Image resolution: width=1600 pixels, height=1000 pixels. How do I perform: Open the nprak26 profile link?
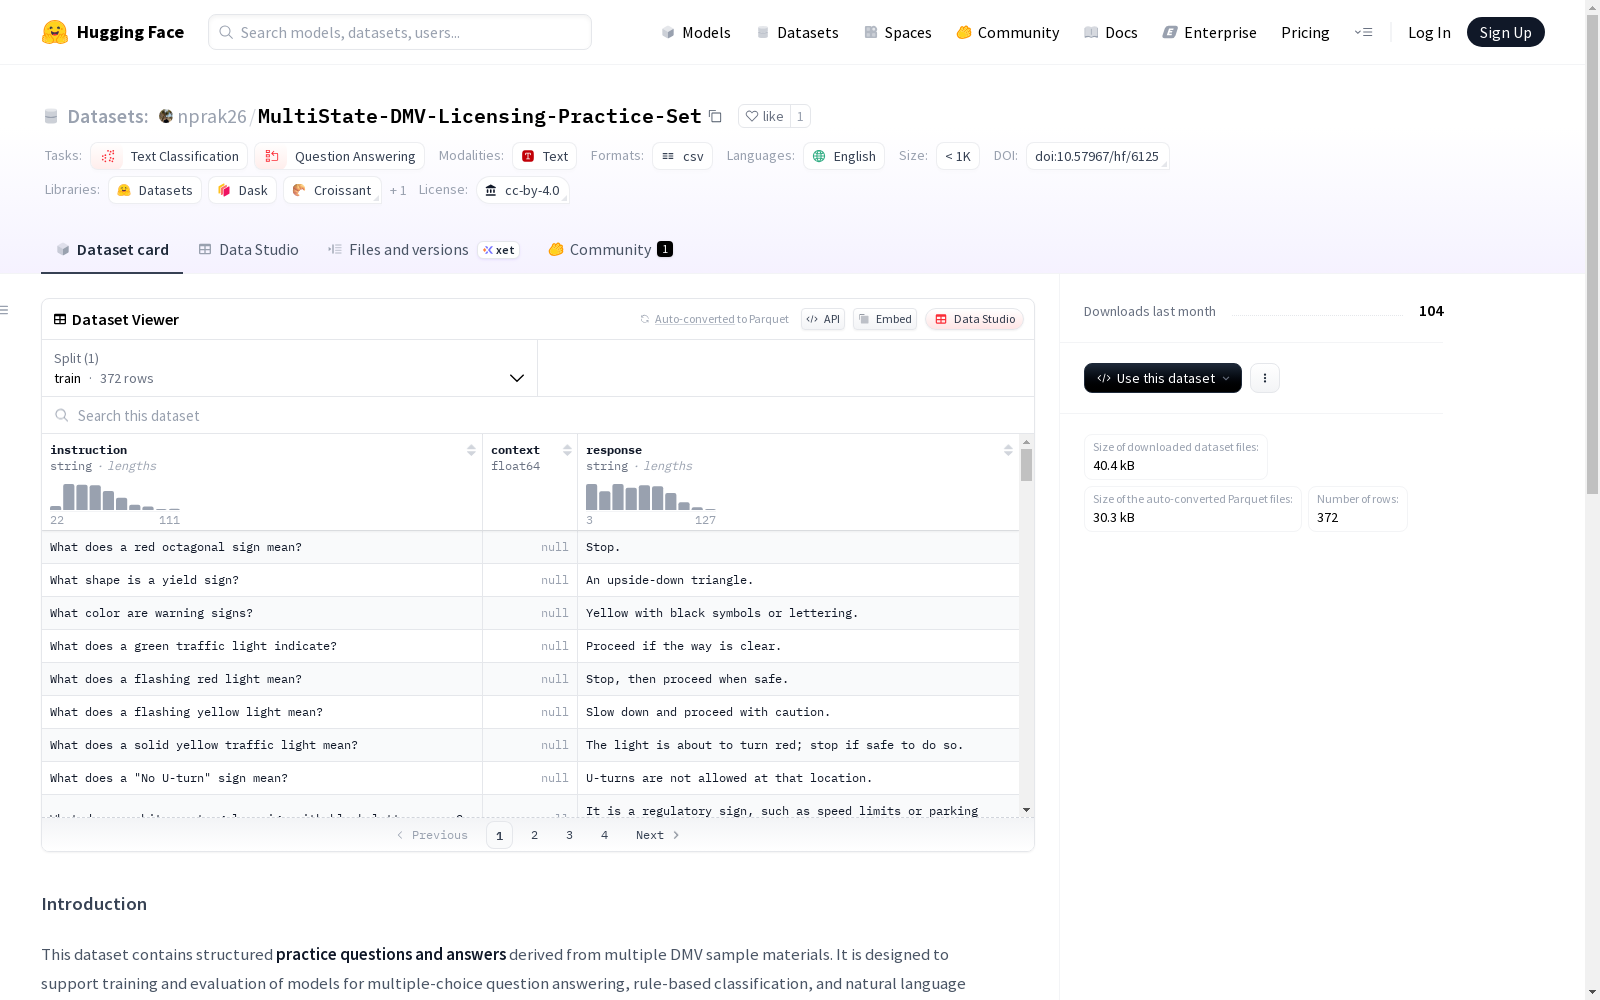tap(212, 116)
